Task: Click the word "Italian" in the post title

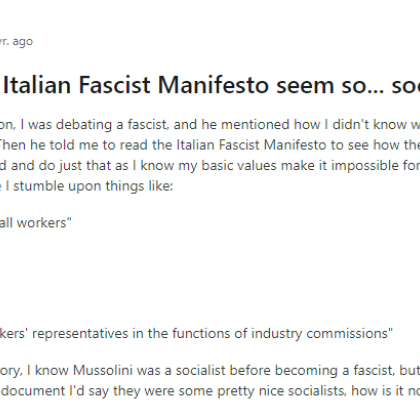Action: tap(37, 85)
